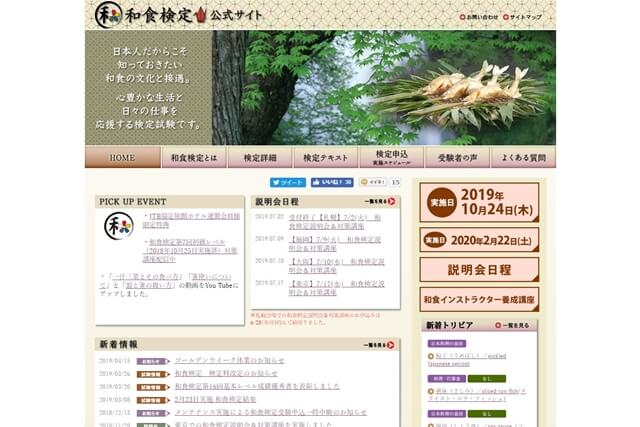Click the 和食検定 site logo in header
The image size is (640, 427).
(178, 16)
